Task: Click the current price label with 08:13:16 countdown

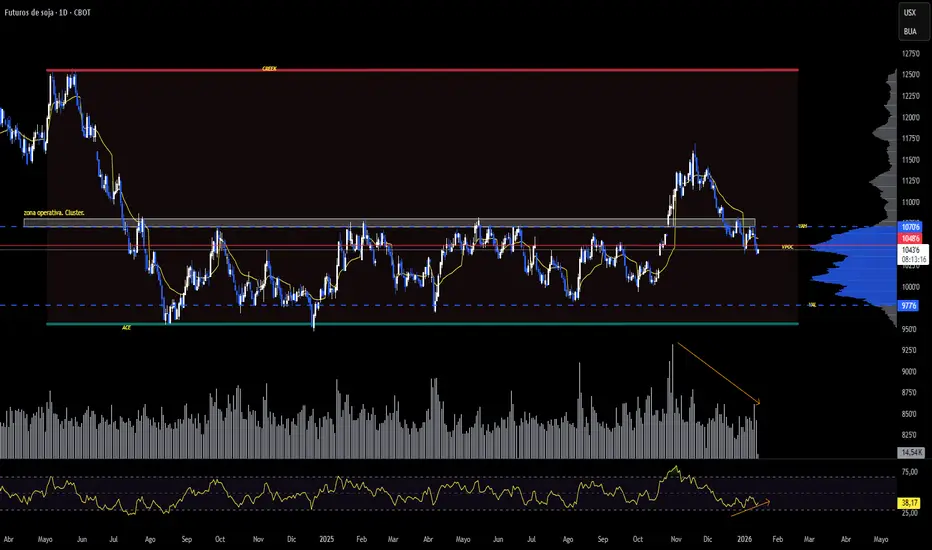Action: 914,254
